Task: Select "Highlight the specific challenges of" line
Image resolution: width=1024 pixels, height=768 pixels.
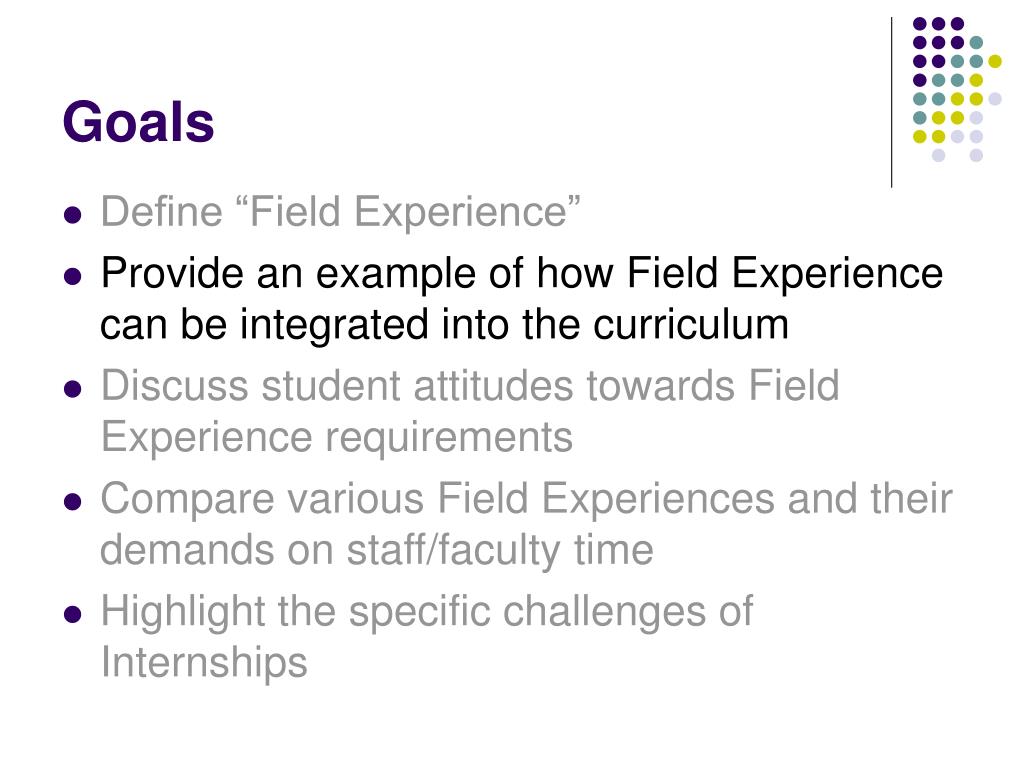Action: (426, 612)
